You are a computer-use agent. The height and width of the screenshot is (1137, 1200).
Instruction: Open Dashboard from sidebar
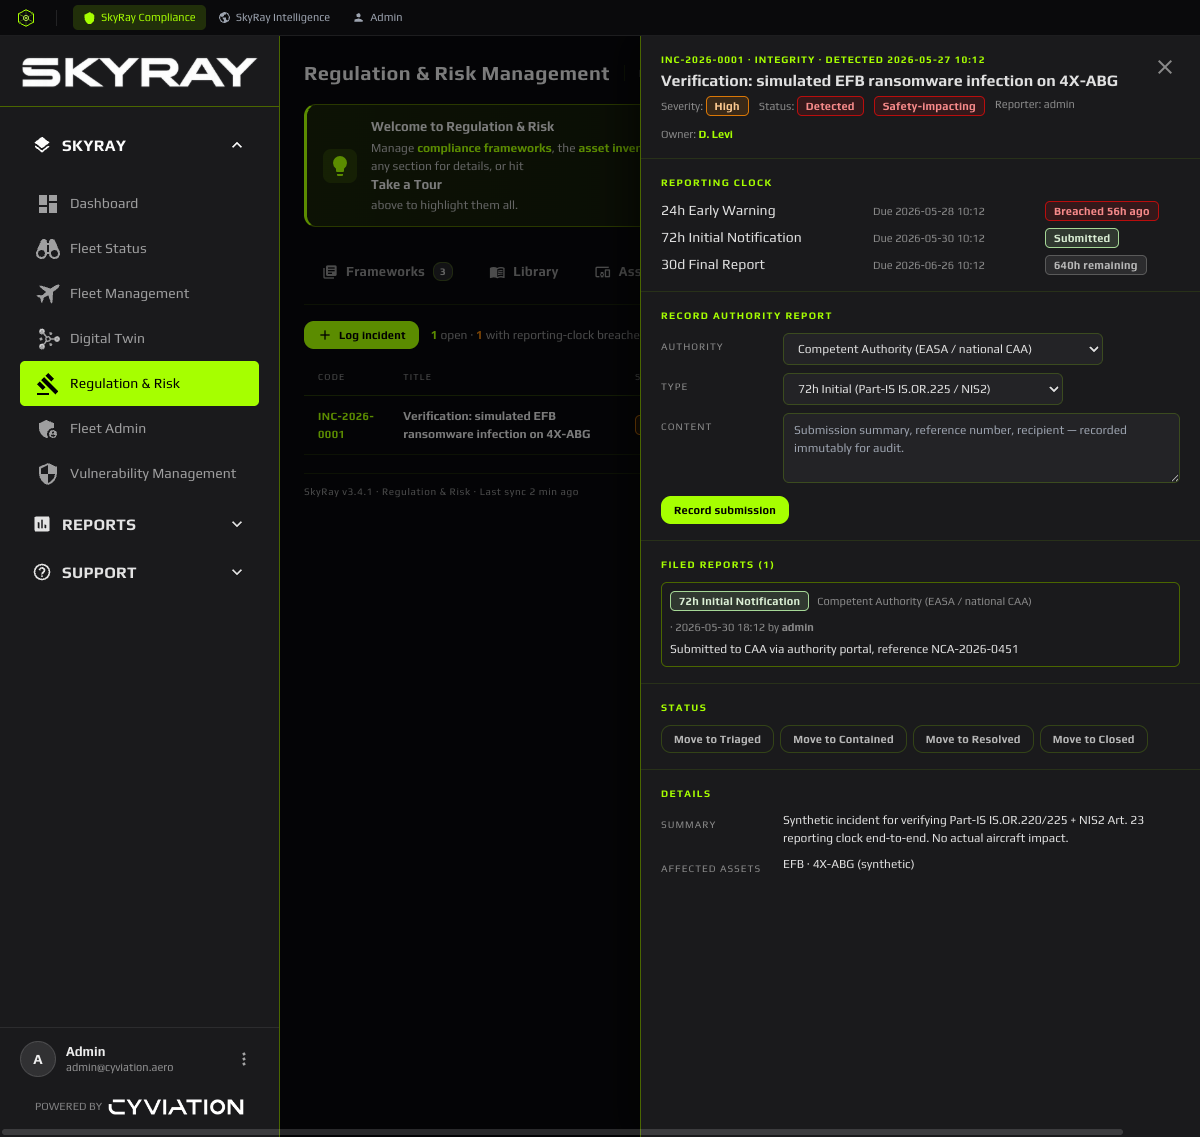(x=139, y=203)
